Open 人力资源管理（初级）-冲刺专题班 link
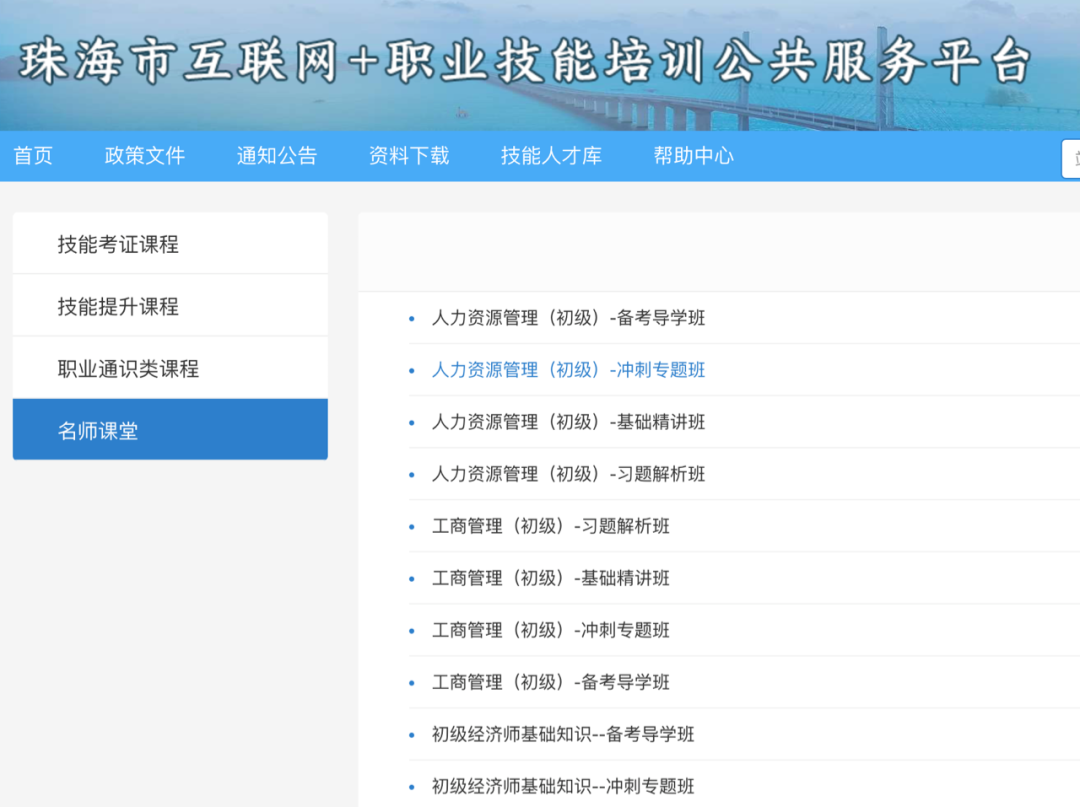The height and width of the screenshot is (807, 1080). (x=568, y=370)
